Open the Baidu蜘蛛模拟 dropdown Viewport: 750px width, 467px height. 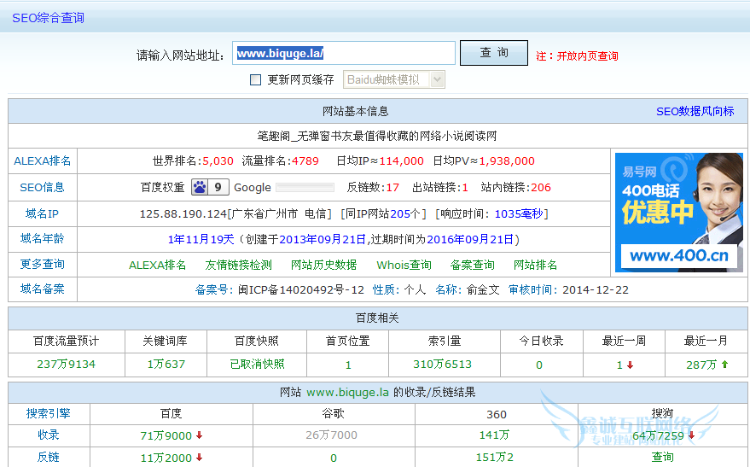pos(394,79)
